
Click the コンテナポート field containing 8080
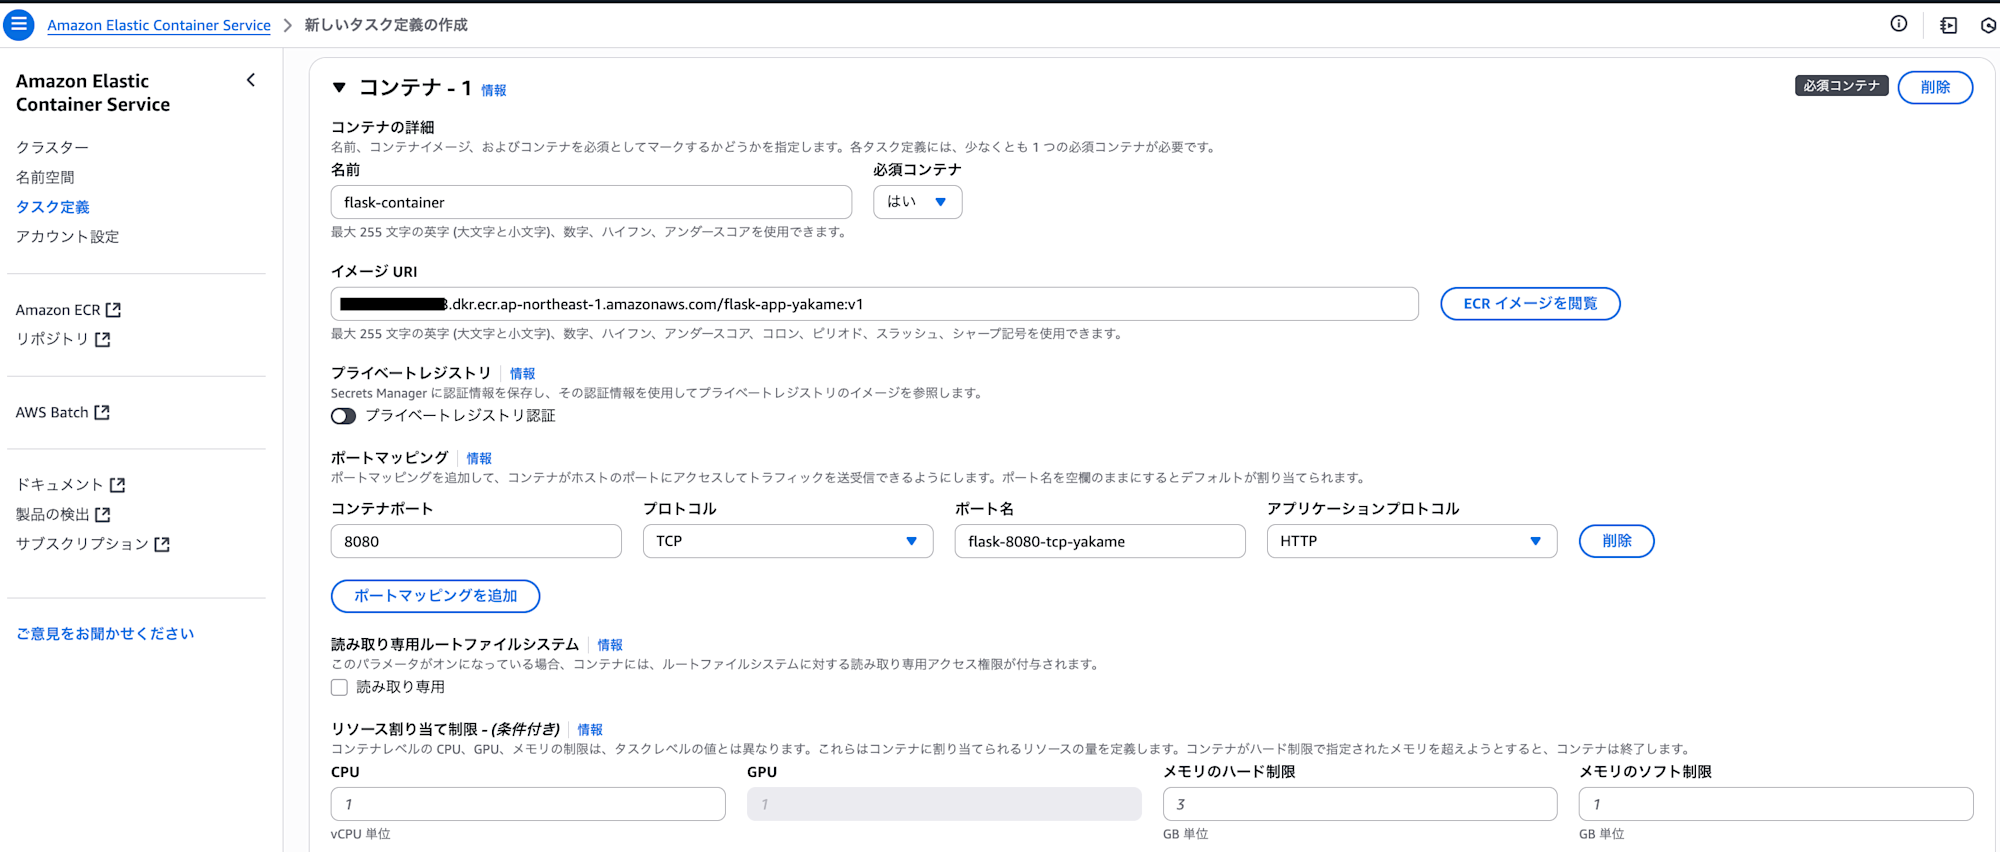(476, 541)
